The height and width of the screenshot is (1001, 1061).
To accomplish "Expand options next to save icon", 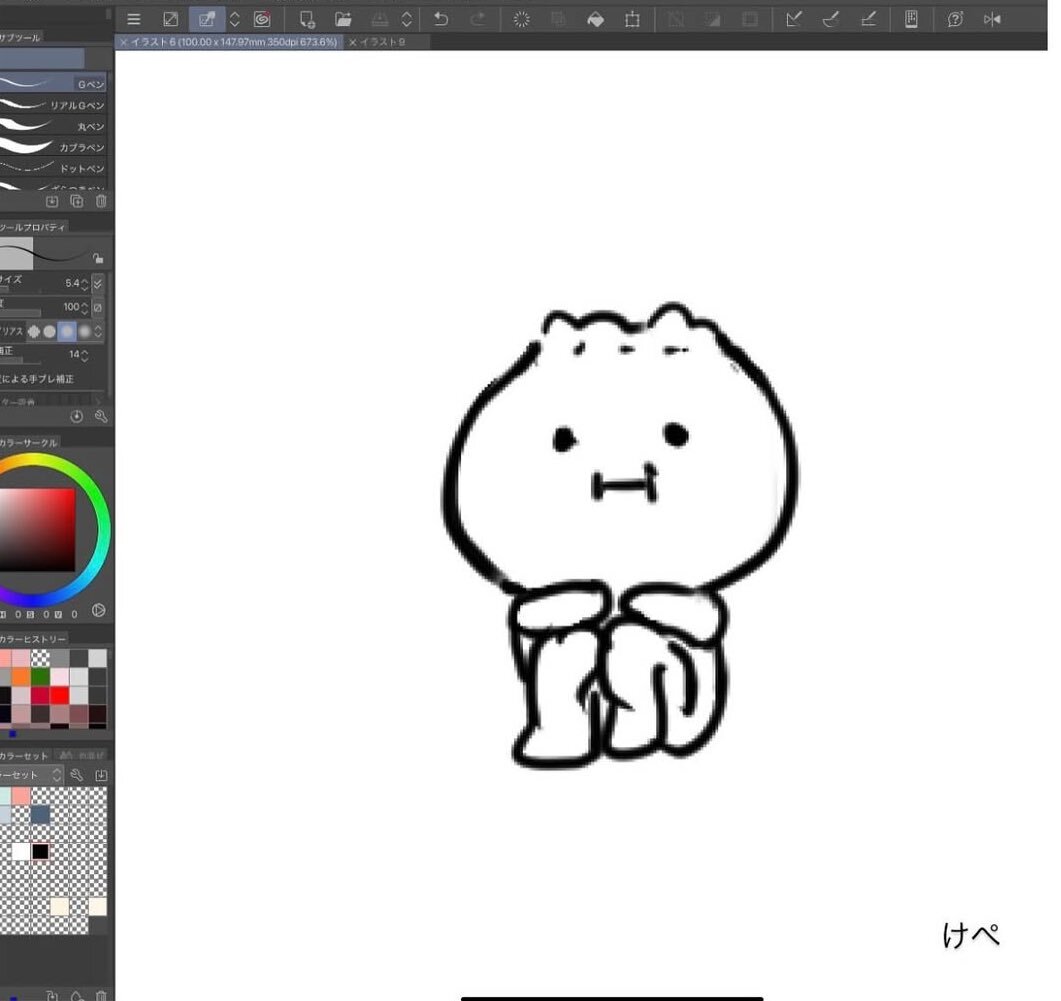I will click(x=406, y=20).
